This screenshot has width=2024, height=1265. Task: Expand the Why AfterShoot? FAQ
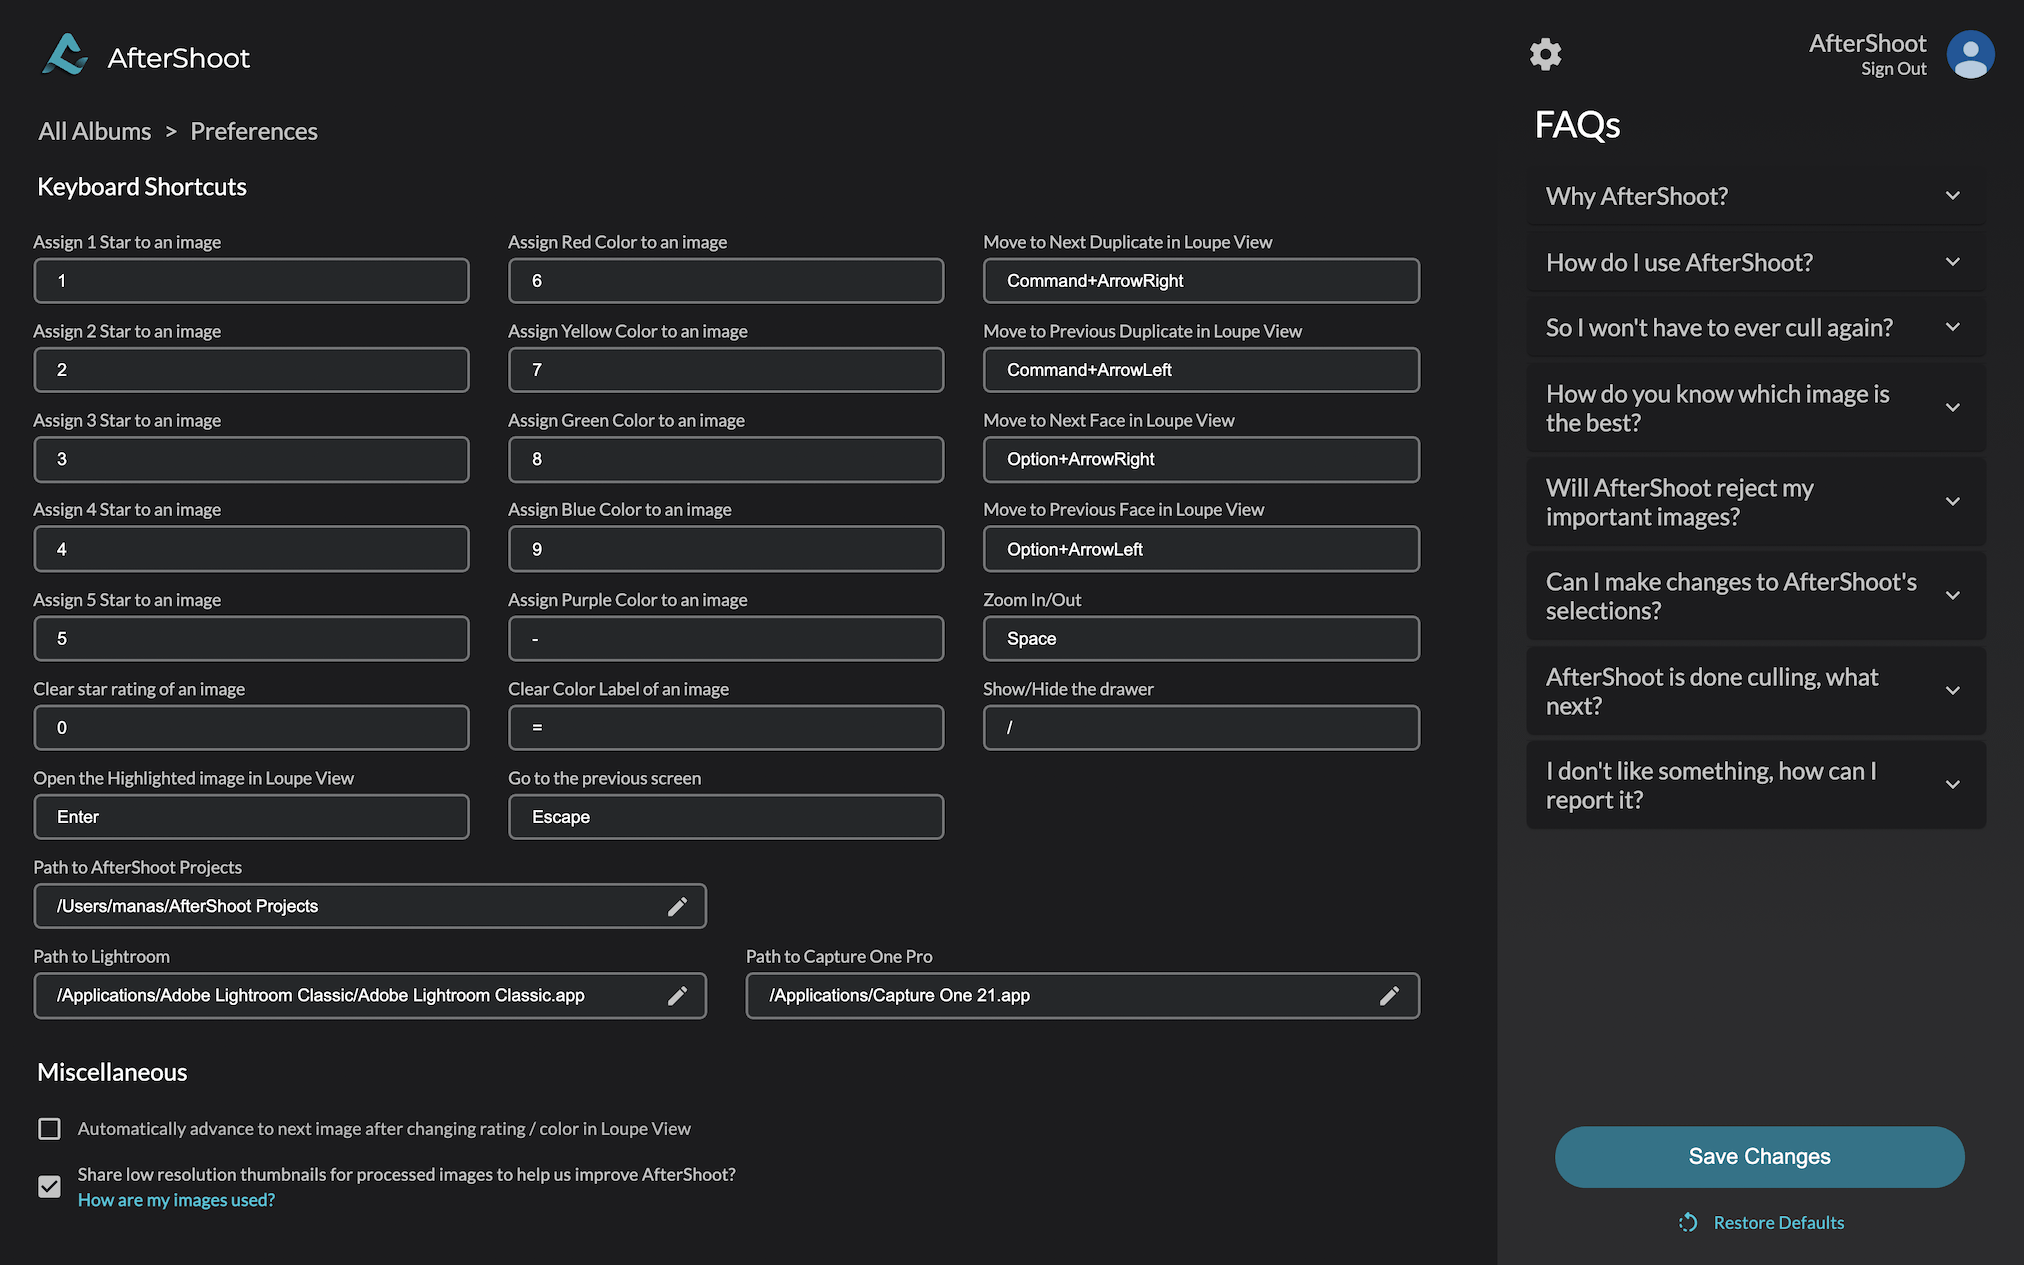(1756, 196)
